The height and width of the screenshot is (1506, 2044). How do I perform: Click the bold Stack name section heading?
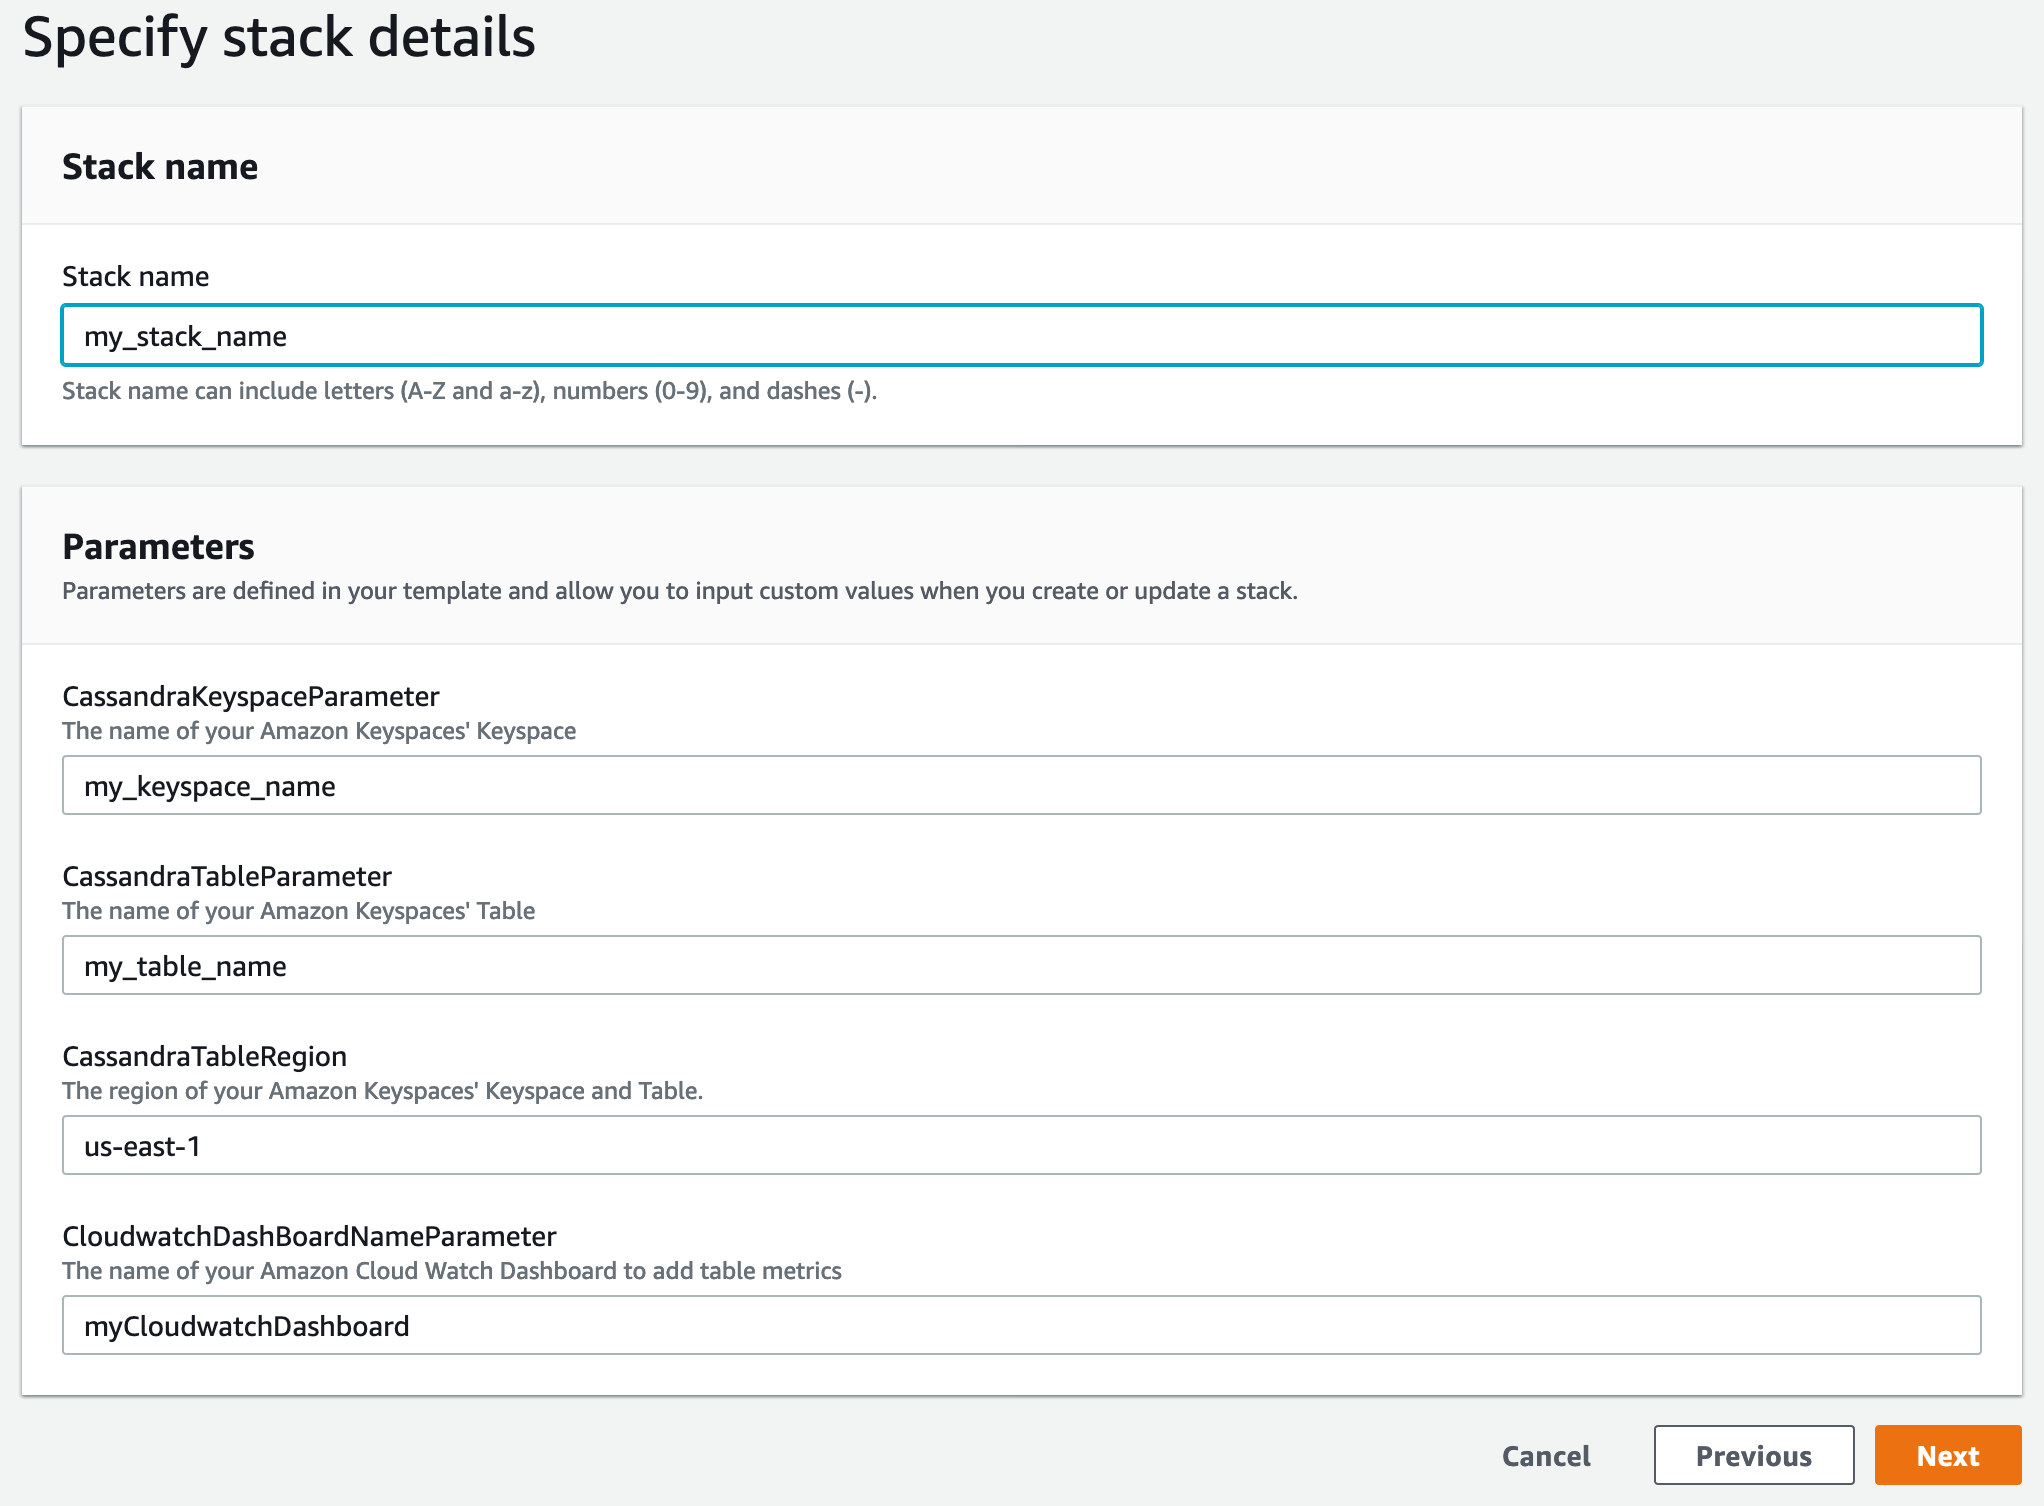[x=160, y=166]
